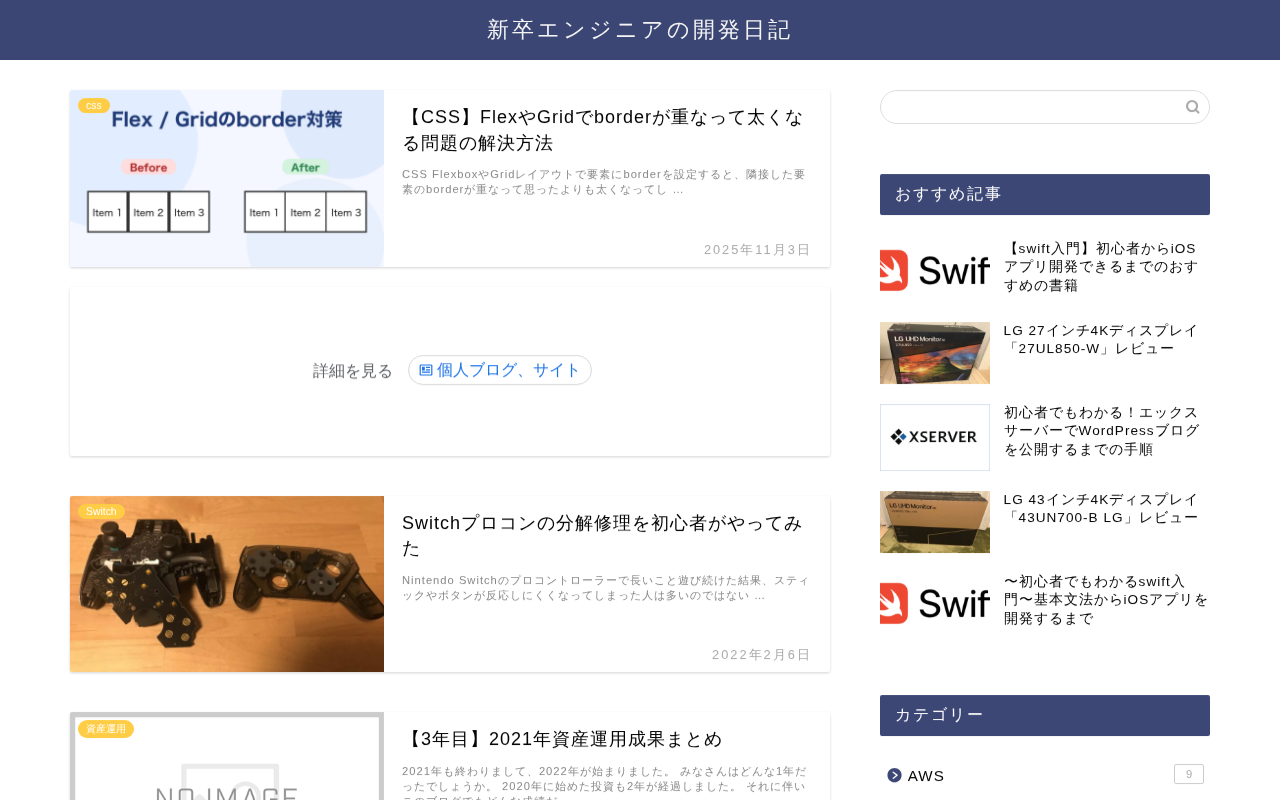Click the AWS post count badge 9
The image size is (1280, 800).
pyautogui.click(x=1189, y=774)
